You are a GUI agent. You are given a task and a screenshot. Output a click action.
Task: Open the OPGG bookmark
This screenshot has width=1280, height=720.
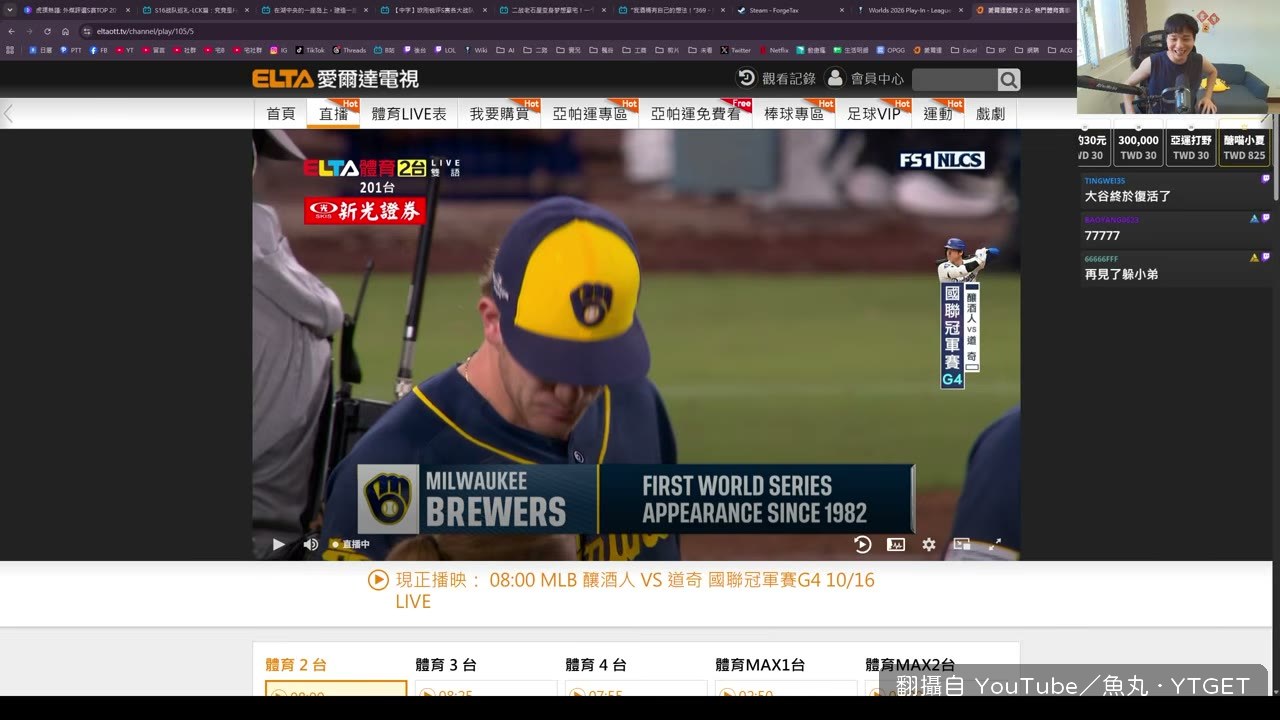(x=891, y=49)
